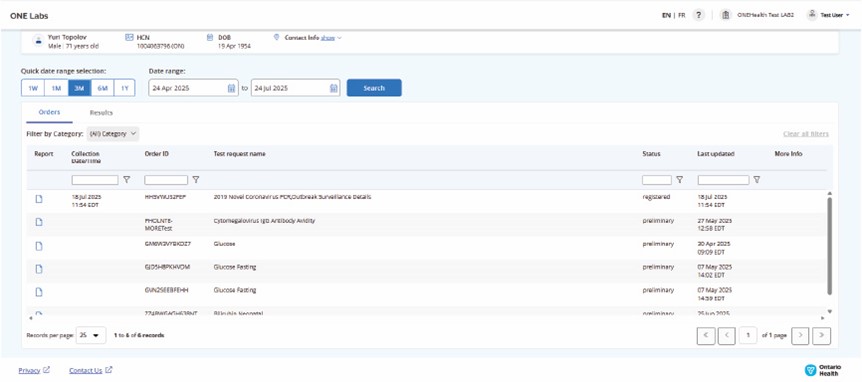Viewport: 862px width, 382px height.
Task: Select the Cytomegalovirus IgG Antibody Avidity row text
Action: pos(264,221)
